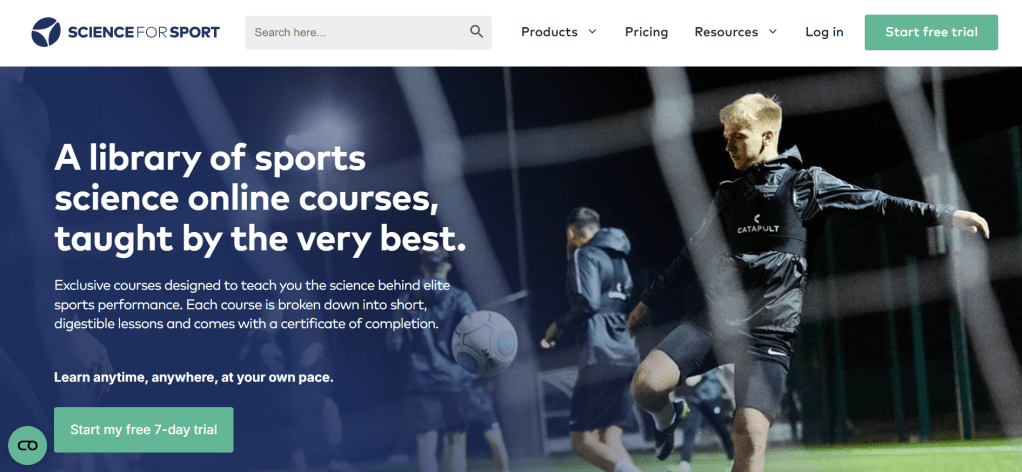Click the SCIENCE FOR SPORT wordmark text
The image size is (1022, 472).
tap(143, 33)
